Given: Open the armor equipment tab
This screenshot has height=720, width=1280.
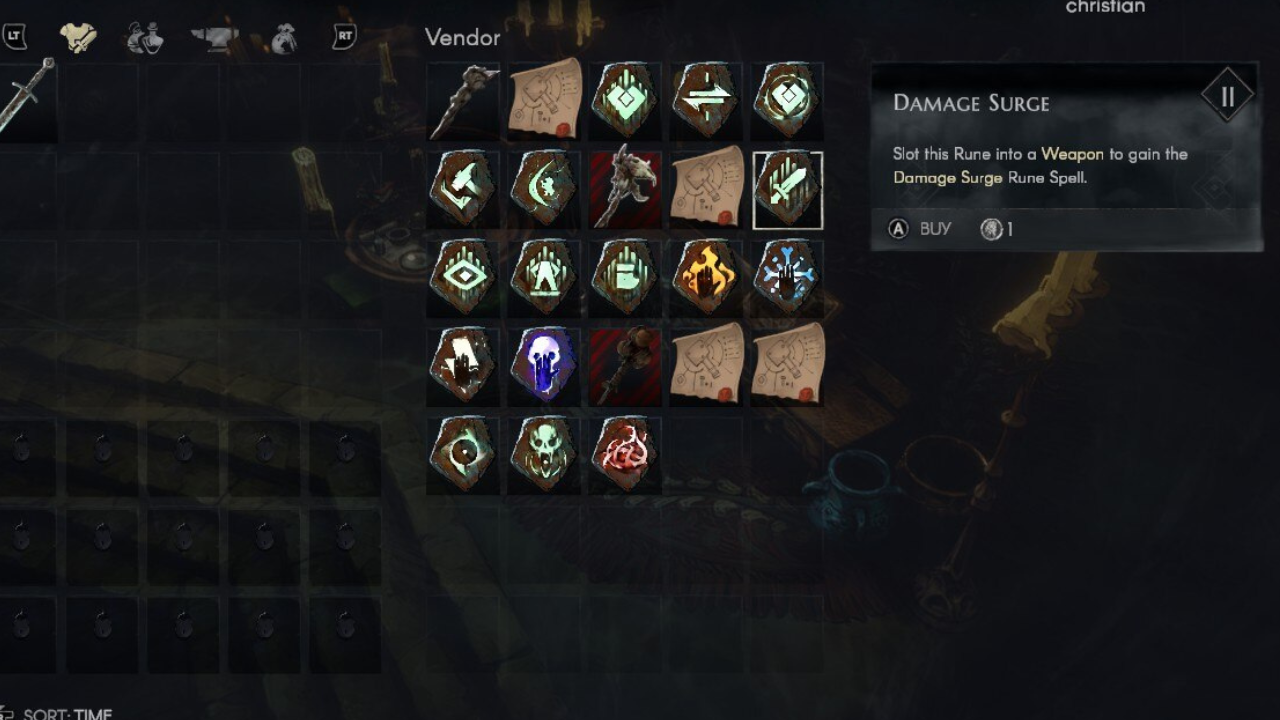Looking at the screenshot, I should coord(78,38).
